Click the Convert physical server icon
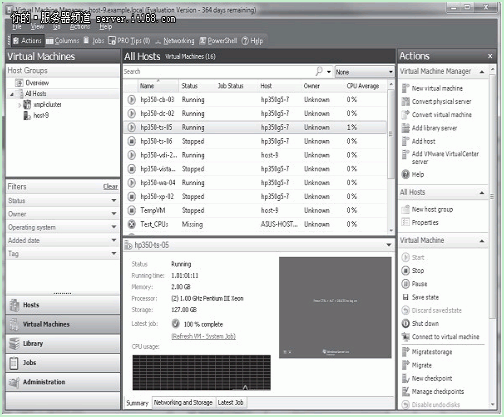 tap(405, 101)
